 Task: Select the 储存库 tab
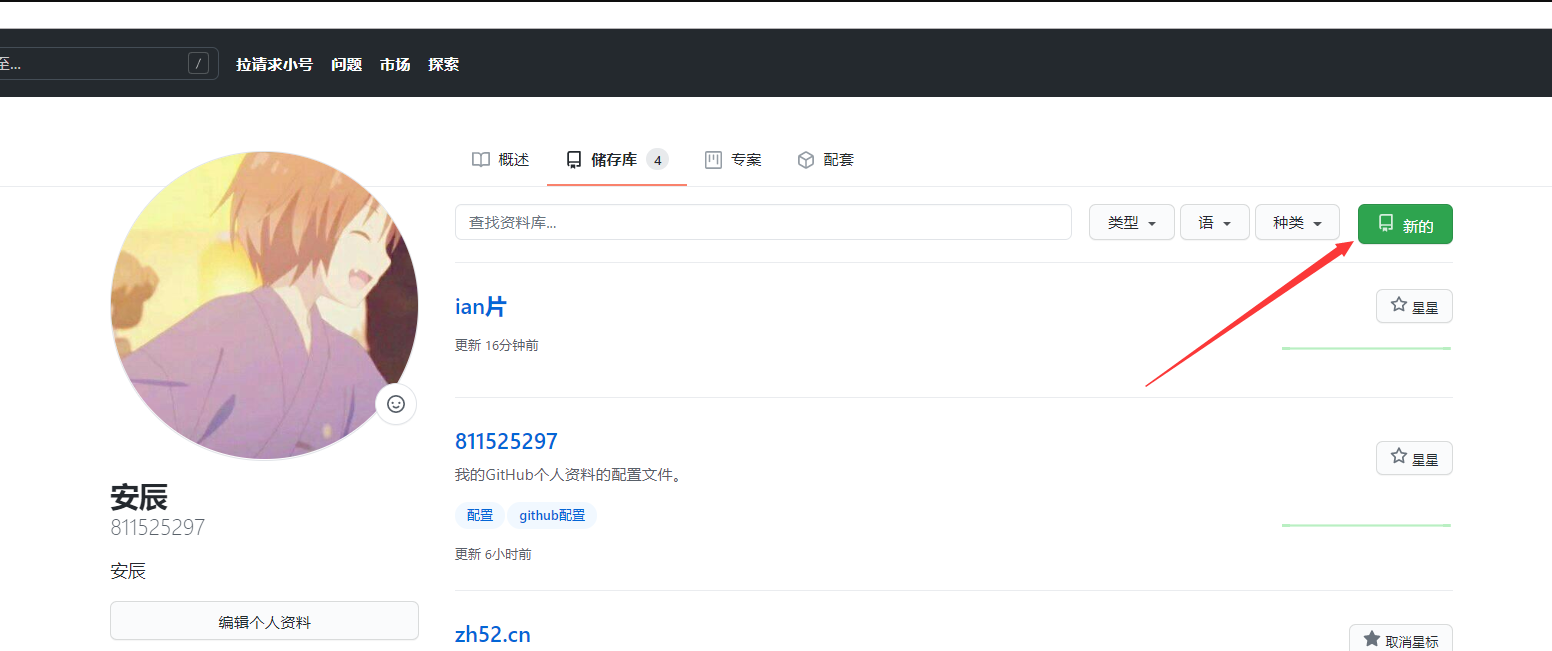[x=617, y=160]
